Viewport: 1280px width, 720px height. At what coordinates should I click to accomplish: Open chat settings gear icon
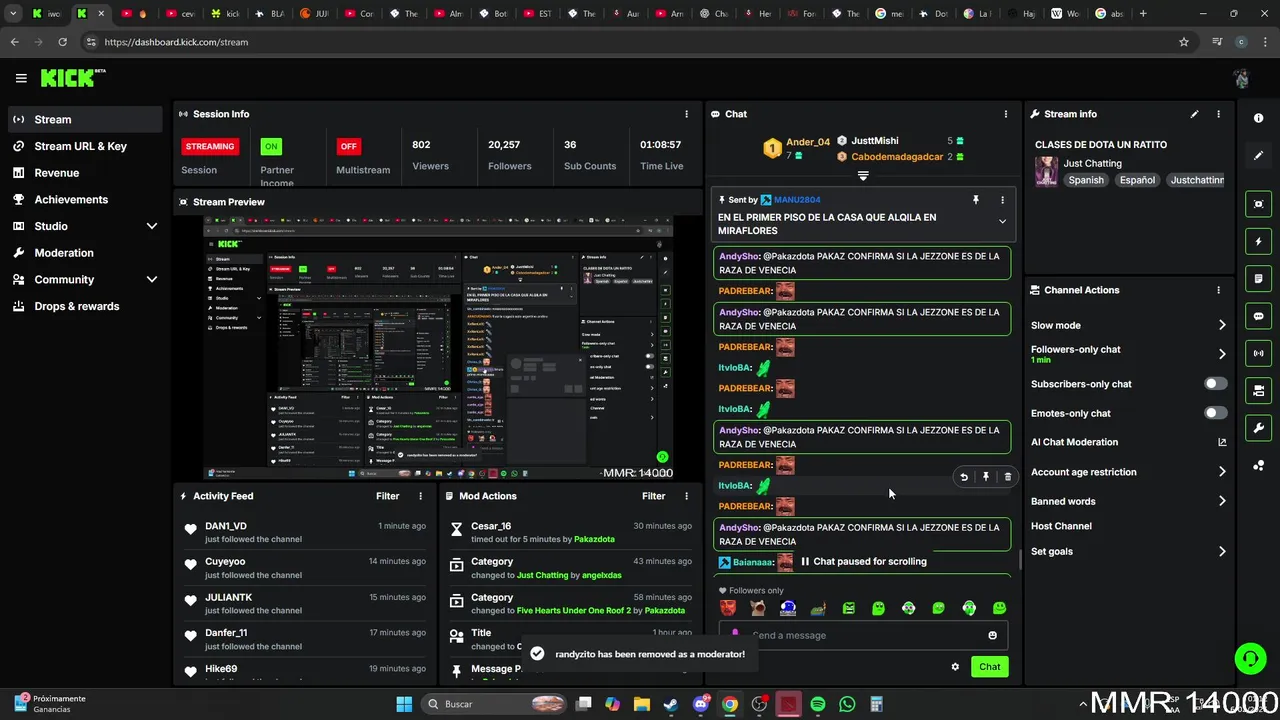pyautogui.click(x=955, y=667)
